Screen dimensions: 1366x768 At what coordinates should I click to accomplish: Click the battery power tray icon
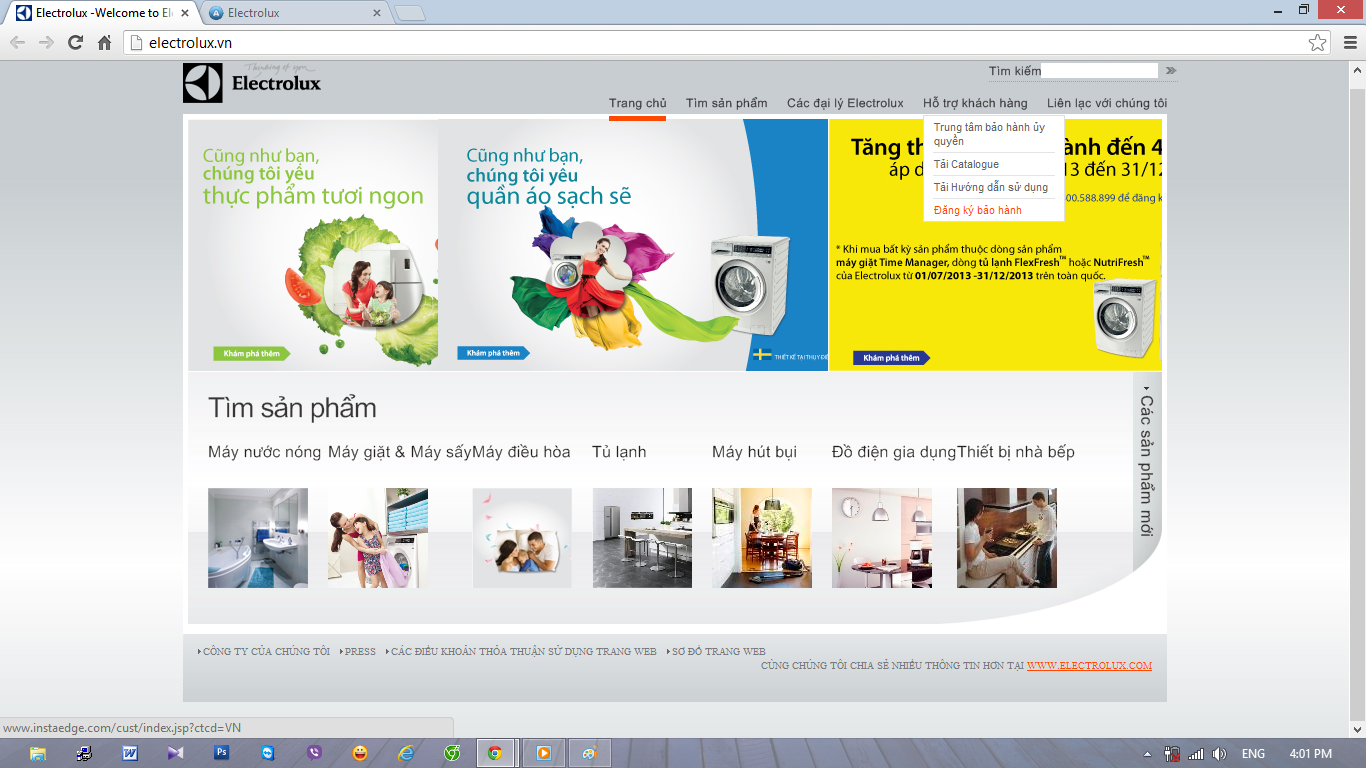(x=1172, y=754)
